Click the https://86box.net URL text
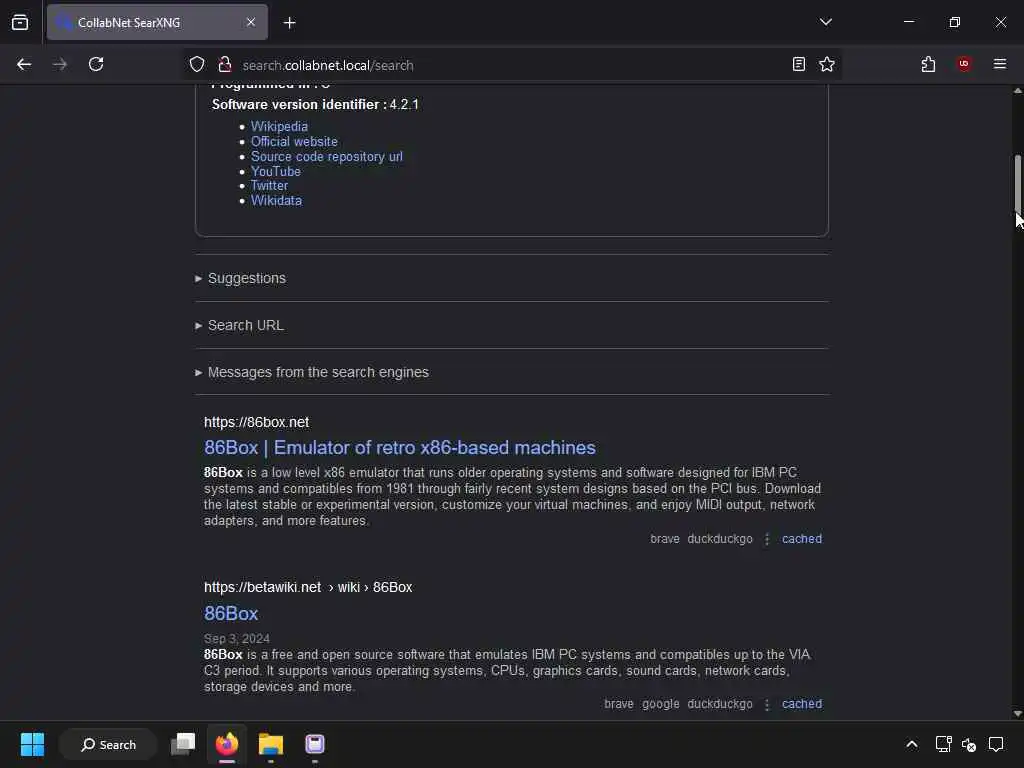 256,423
